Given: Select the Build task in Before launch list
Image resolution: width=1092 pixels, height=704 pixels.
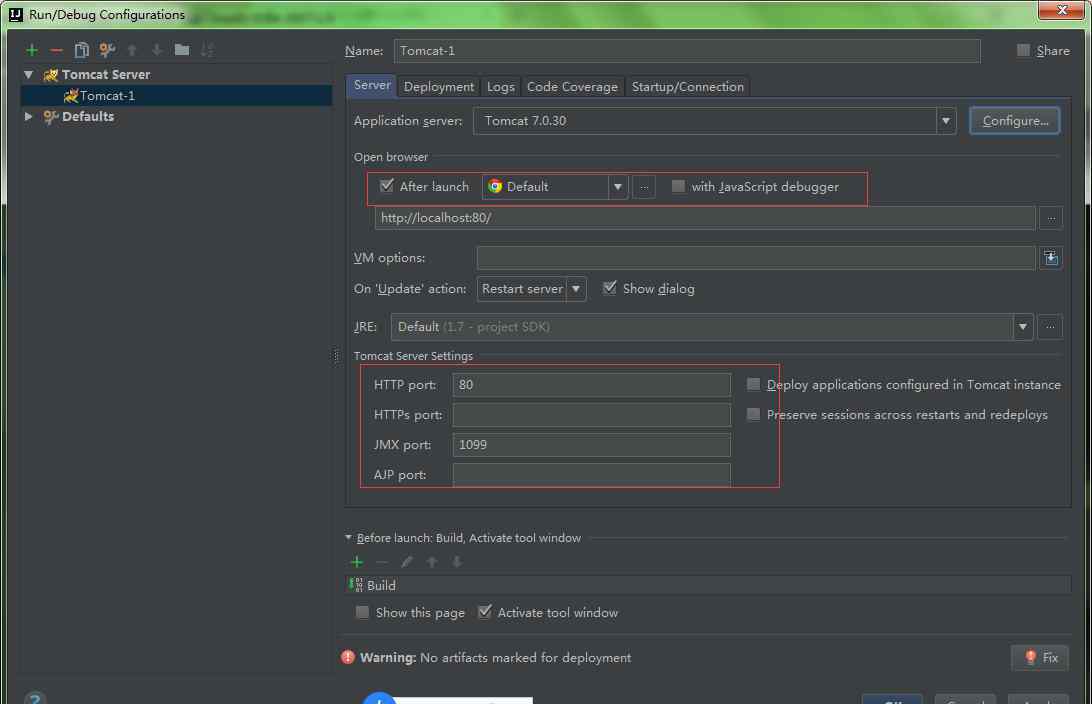Looking at the screenshot, I should 708,585.
